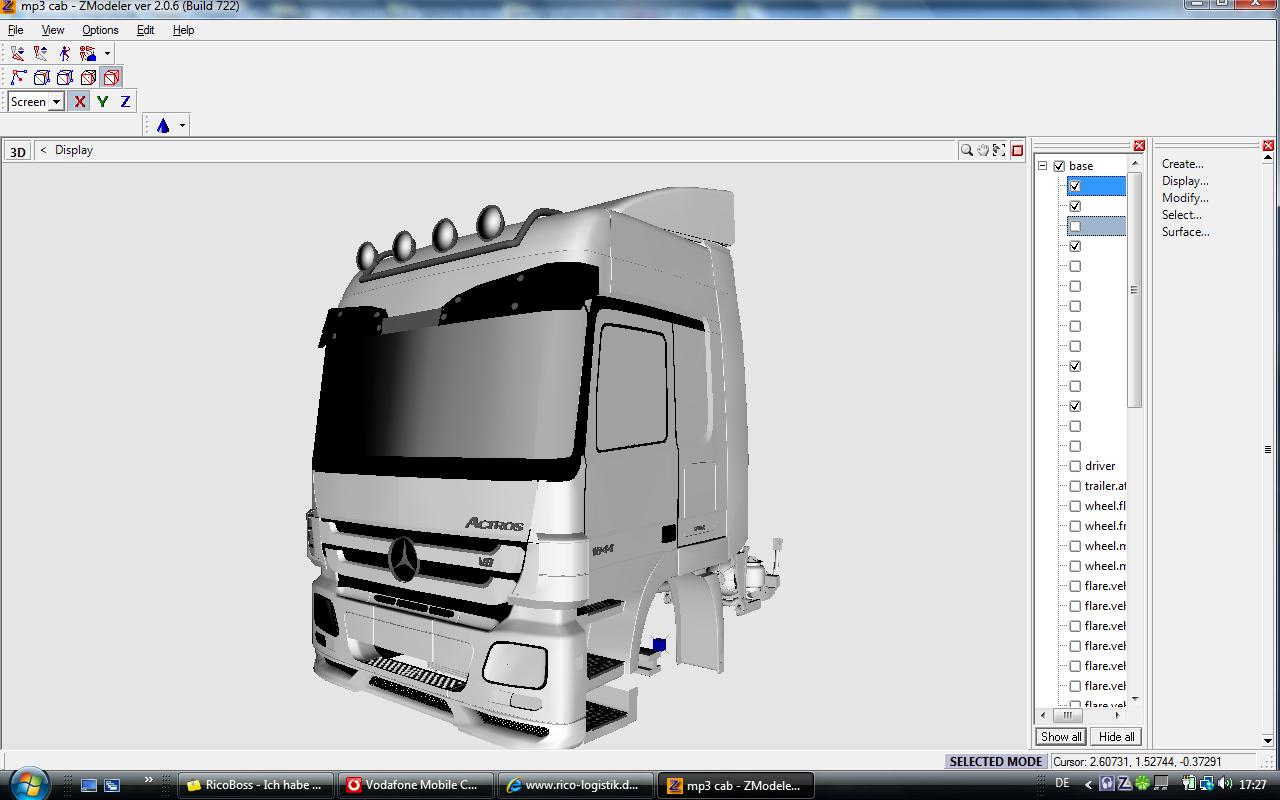Click the 3D viewport type button

(x=17, y=151)
